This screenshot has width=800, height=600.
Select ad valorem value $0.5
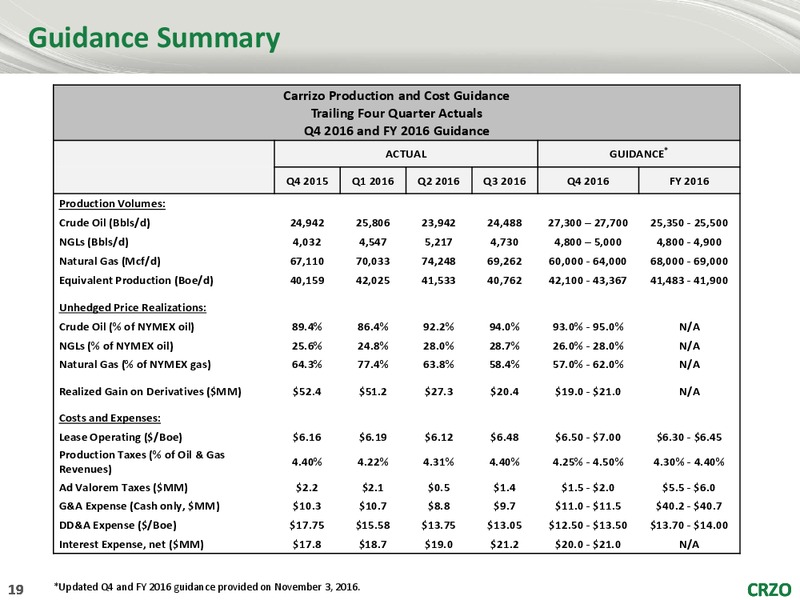tap(438, 488)
